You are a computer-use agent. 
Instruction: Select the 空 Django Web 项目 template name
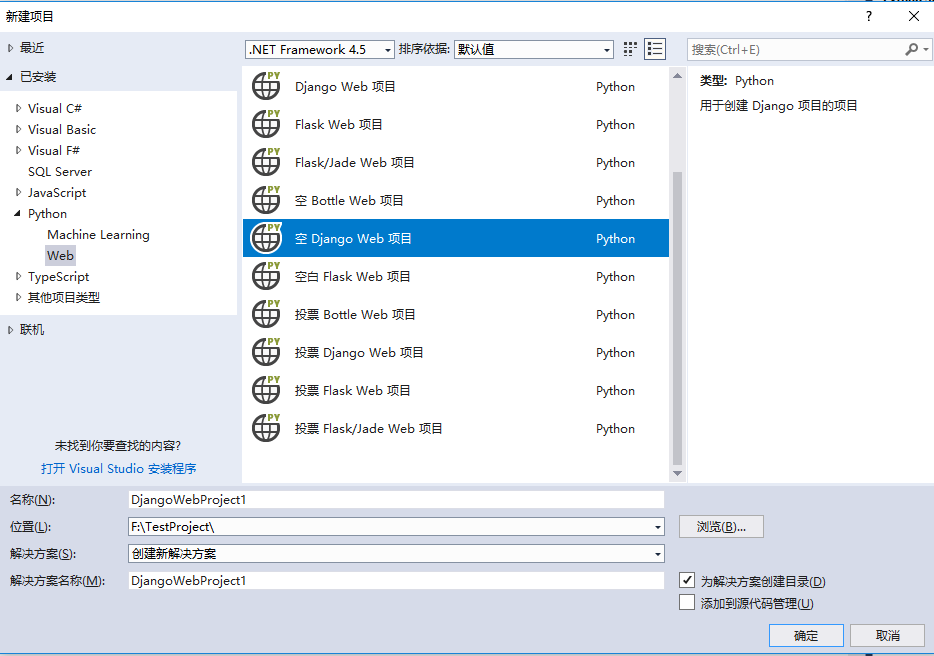[353, 239]
